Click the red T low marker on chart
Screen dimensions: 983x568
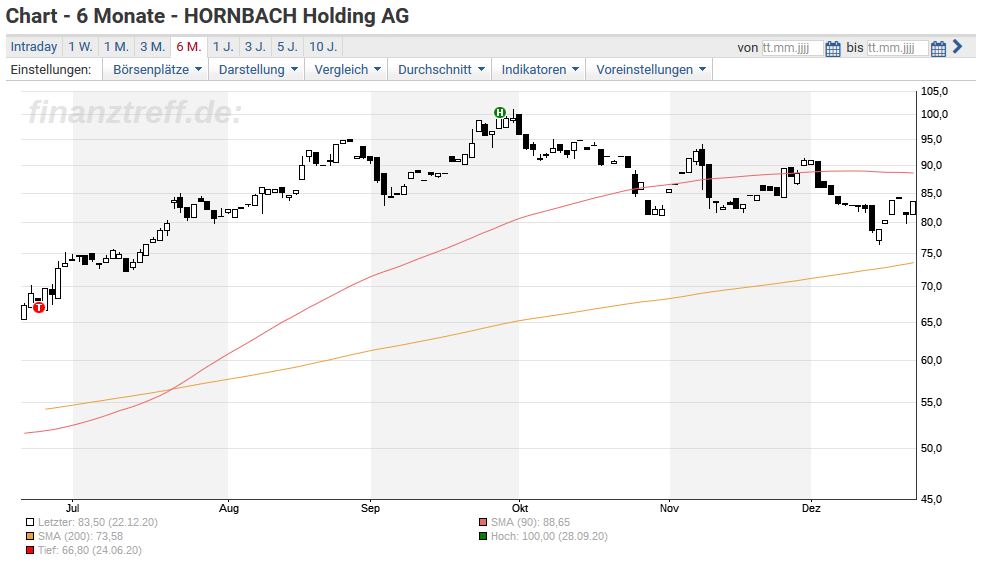click(x=39, y=307)
